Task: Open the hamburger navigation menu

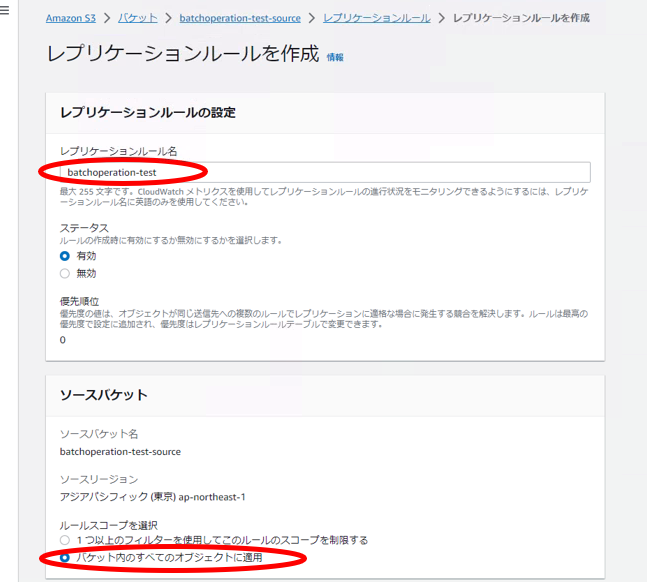Action: point(5,13)
